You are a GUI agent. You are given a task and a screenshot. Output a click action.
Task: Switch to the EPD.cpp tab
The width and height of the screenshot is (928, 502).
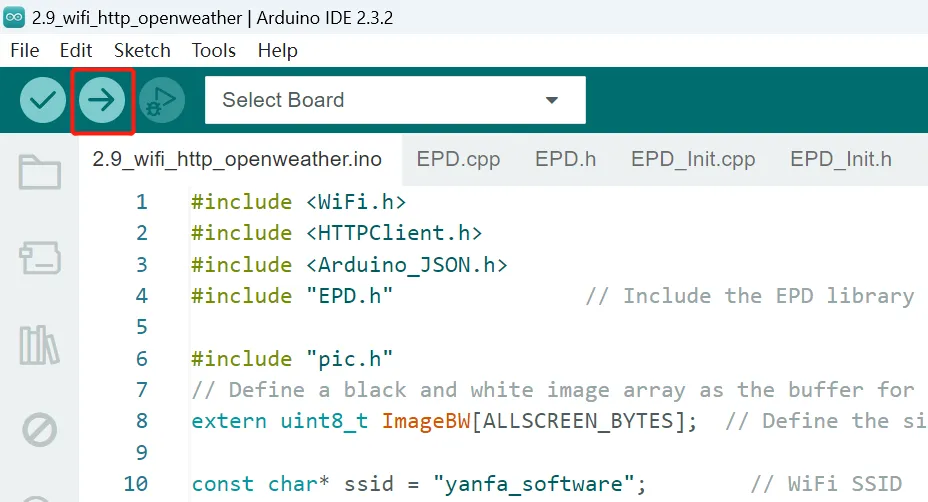coord(458,159)
